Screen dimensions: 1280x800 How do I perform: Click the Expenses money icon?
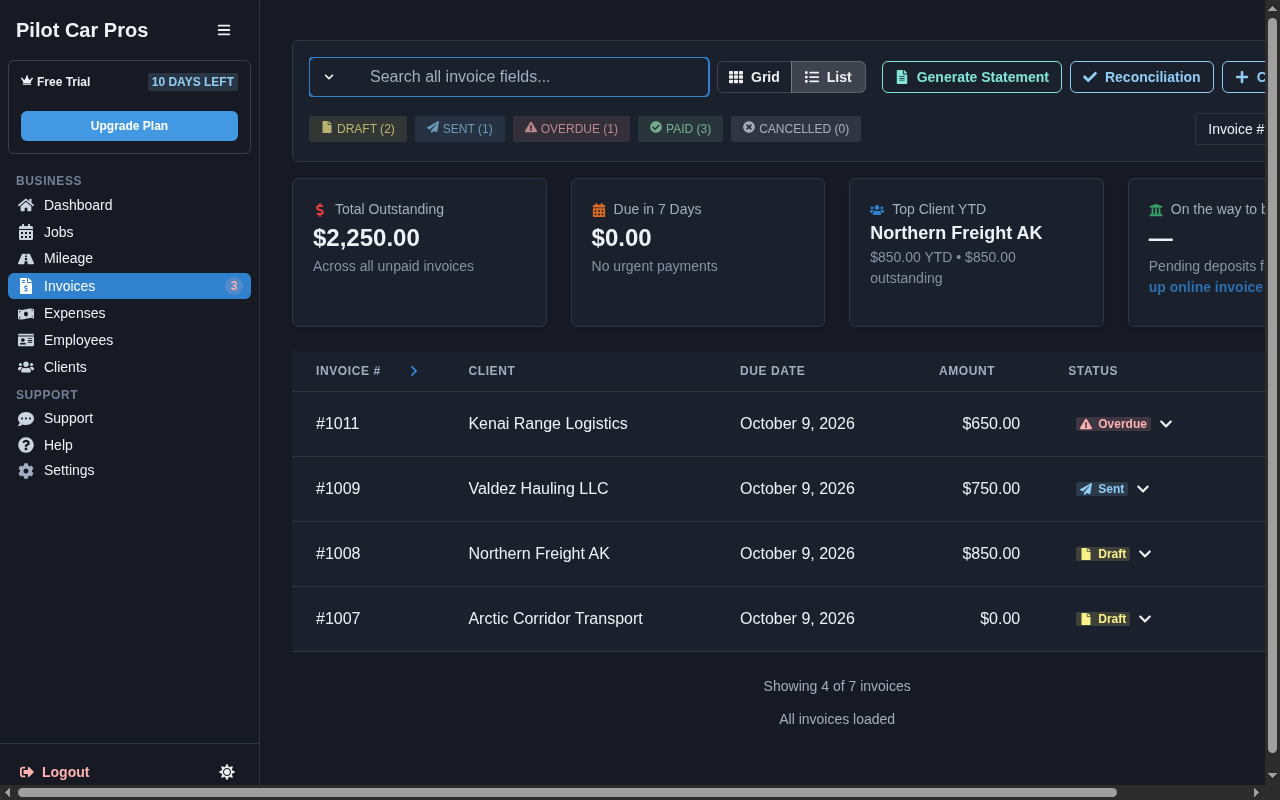pos(26,313)
